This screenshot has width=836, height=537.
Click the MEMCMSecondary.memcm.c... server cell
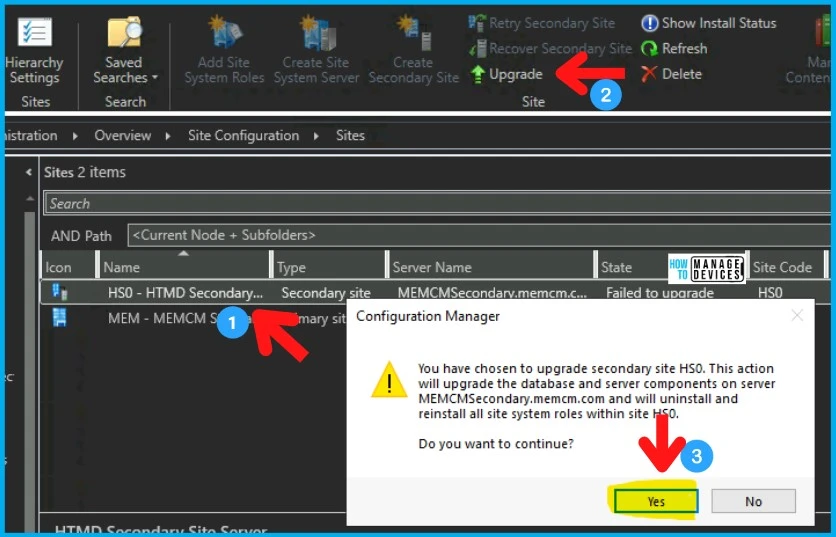coord(492,293)
